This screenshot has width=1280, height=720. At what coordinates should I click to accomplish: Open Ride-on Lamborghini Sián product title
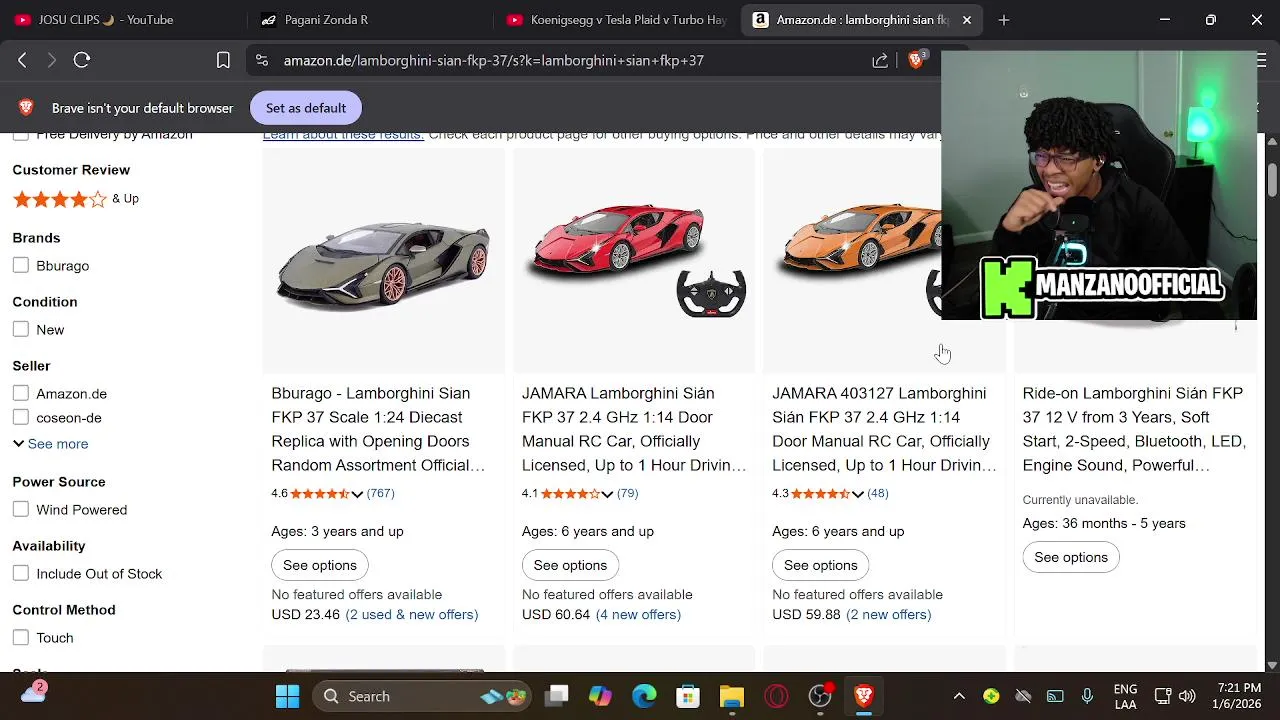pos(1134,429)
